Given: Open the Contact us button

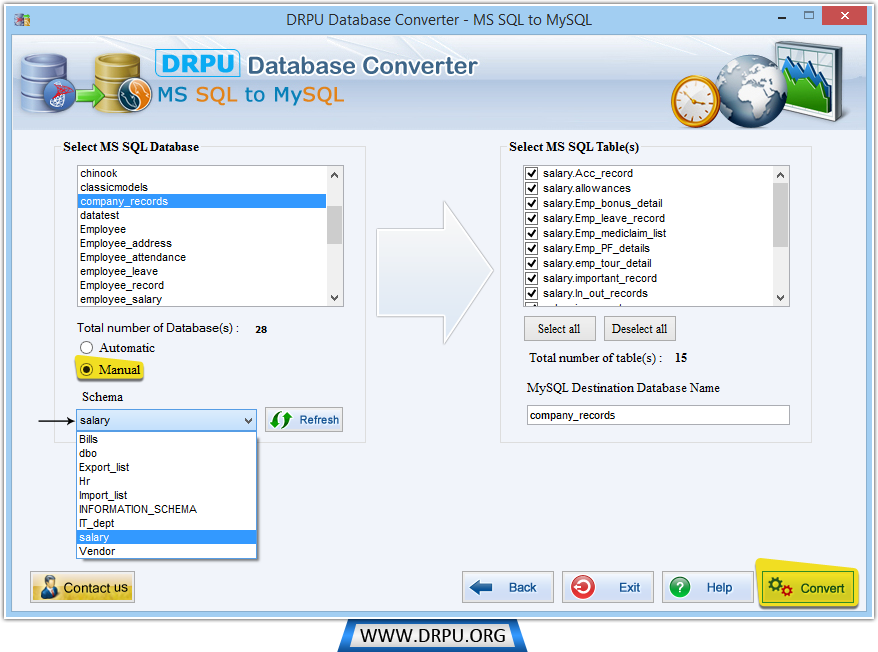Looking at the screenshot, I should pyautogui.click(x=82, y=587).
